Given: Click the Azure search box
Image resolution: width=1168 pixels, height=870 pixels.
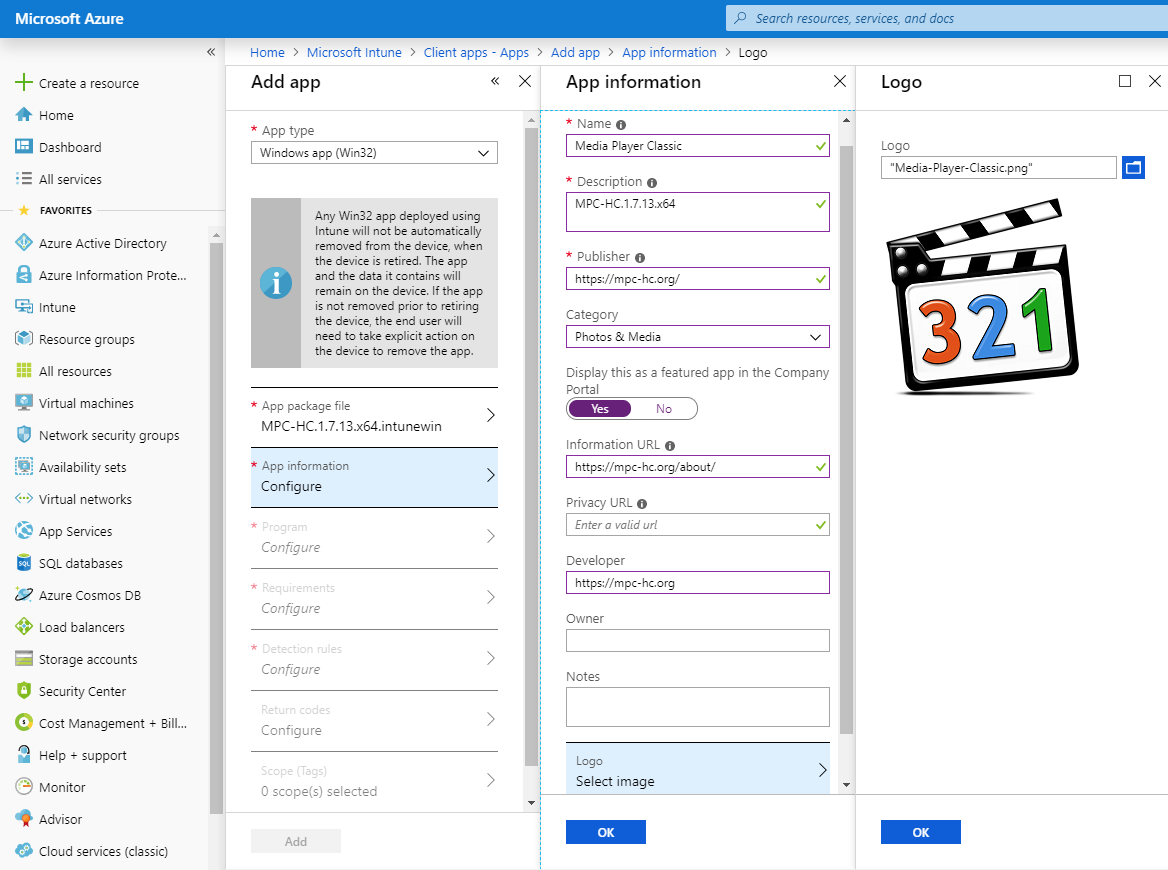Looking at the screenshot, I should tap(946, 19).
